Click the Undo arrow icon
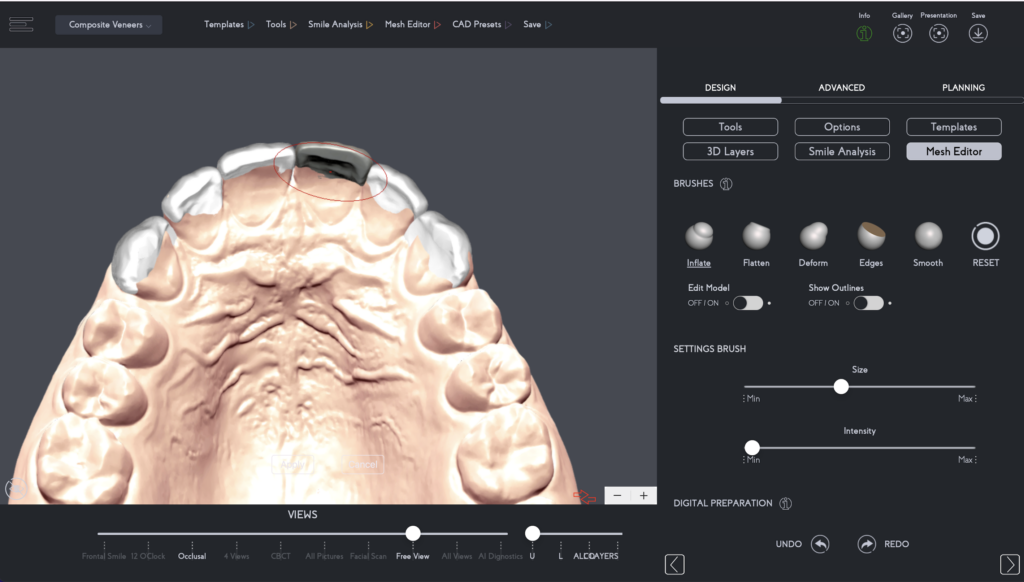Viewport: 1024px width, 582px height. click(x=820, y=544)
